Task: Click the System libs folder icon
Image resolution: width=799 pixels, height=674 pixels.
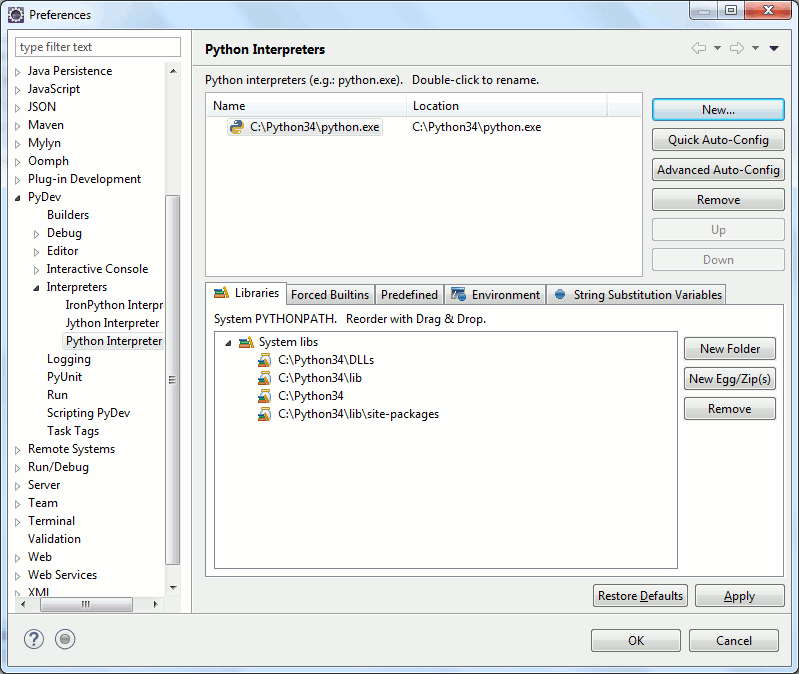Action: 246,342
